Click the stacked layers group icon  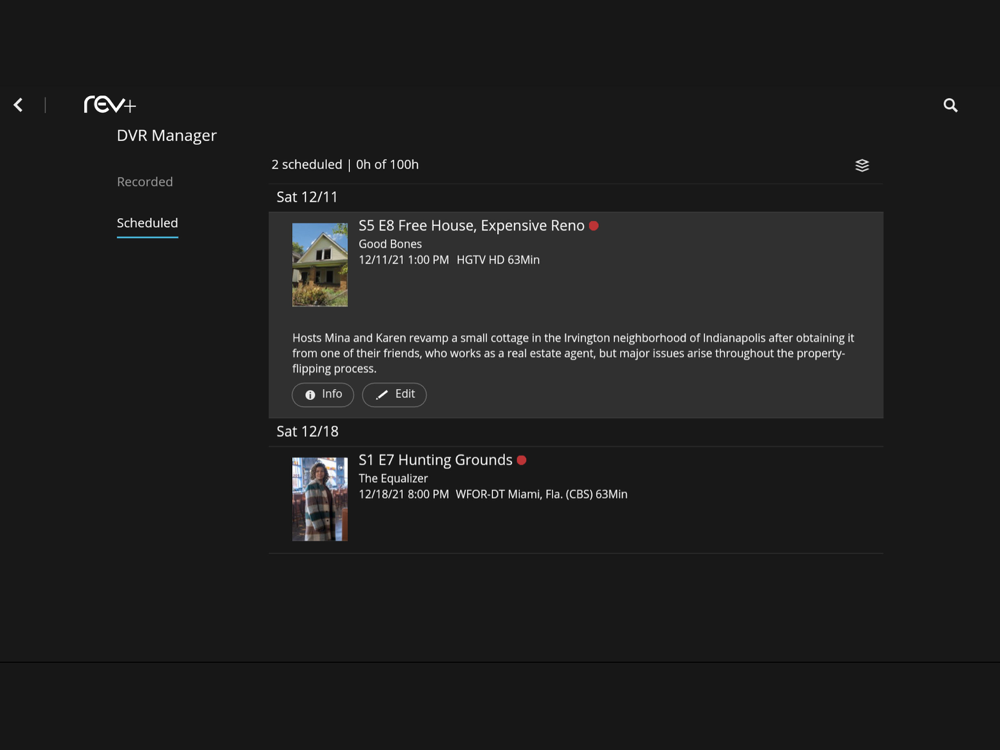(862, 165)
